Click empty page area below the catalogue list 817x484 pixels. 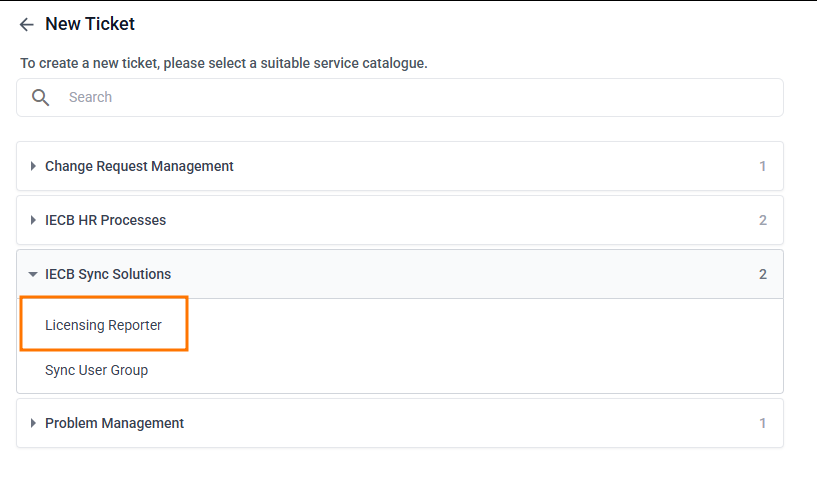coord(400,466)
